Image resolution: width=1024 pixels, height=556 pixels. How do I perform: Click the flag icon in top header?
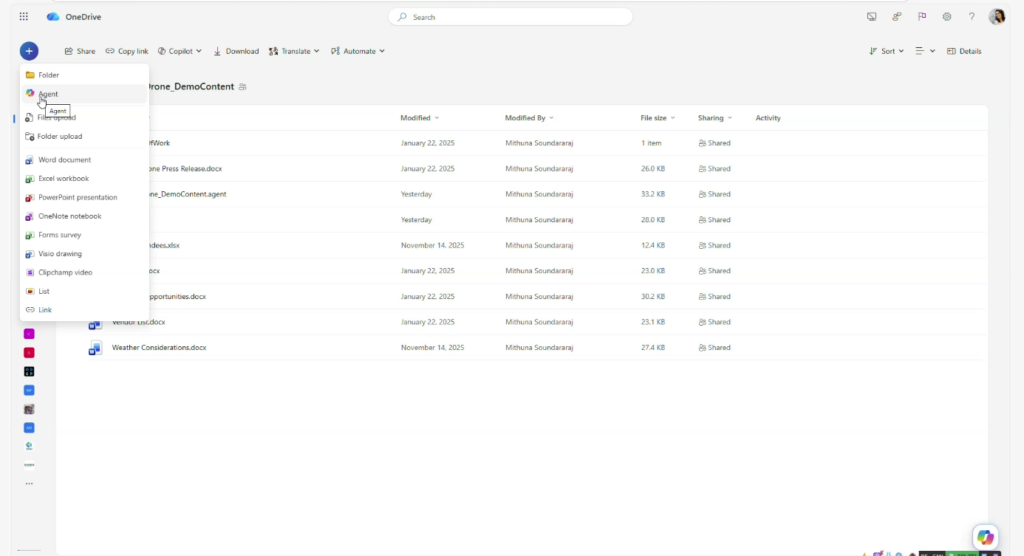point(922,17)
